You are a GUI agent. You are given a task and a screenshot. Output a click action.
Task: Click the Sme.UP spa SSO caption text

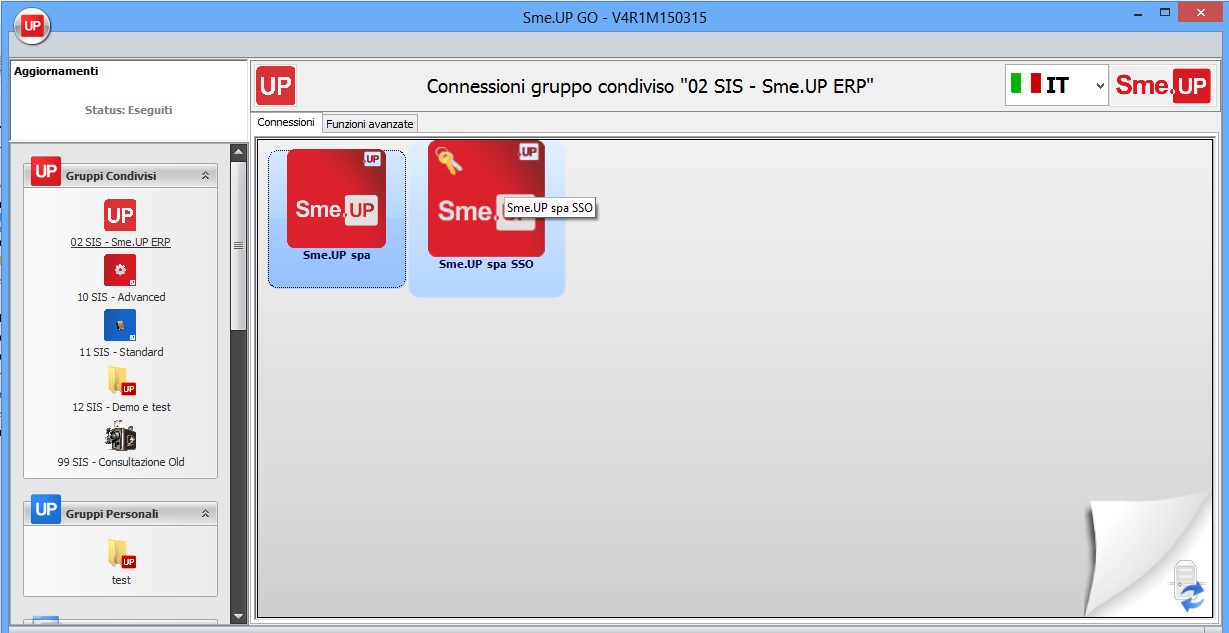point(486,265)
